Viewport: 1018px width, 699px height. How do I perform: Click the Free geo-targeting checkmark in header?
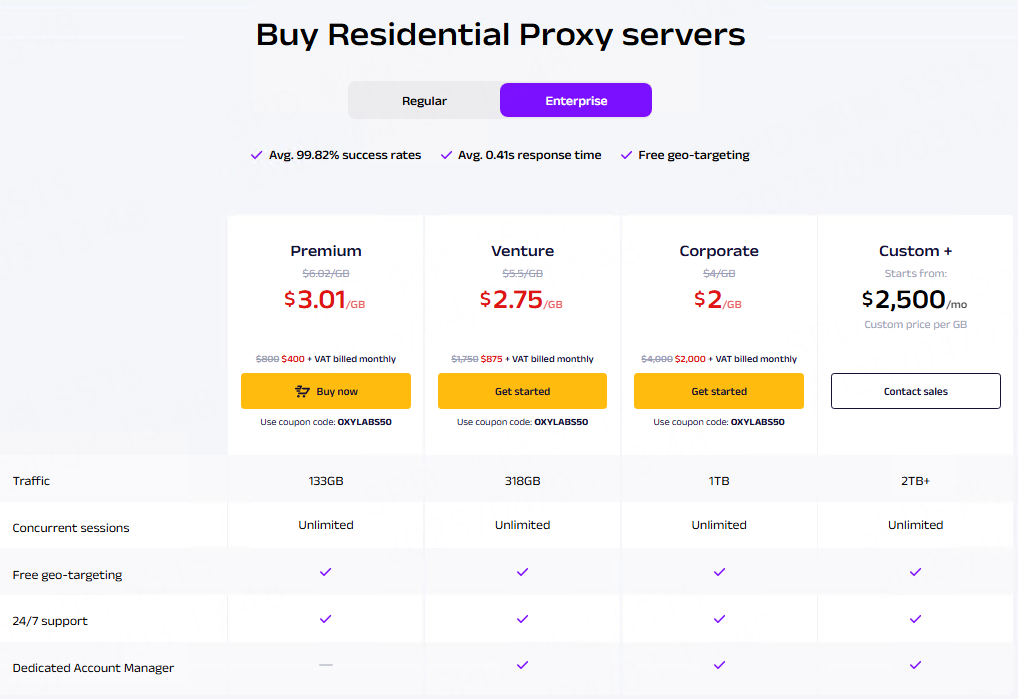[627, 155]
